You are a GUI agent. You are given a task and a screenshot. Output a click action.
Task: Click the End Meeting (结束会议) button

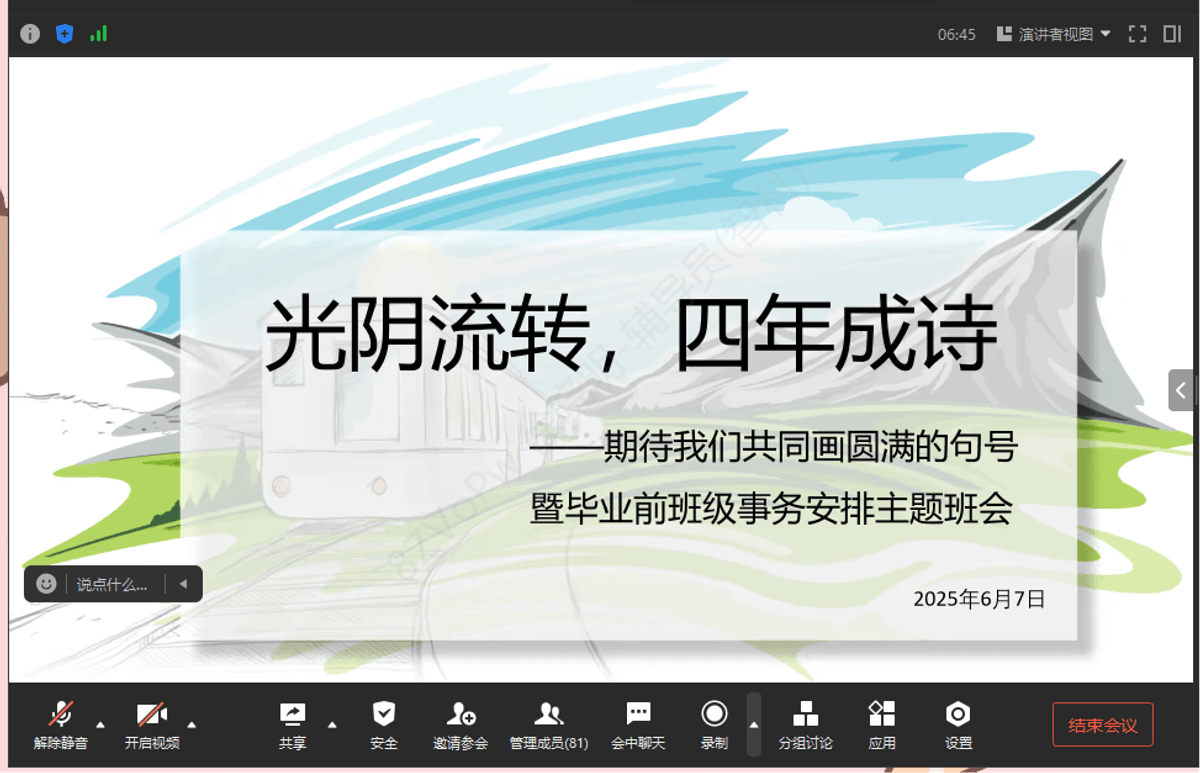[1102, 725]
